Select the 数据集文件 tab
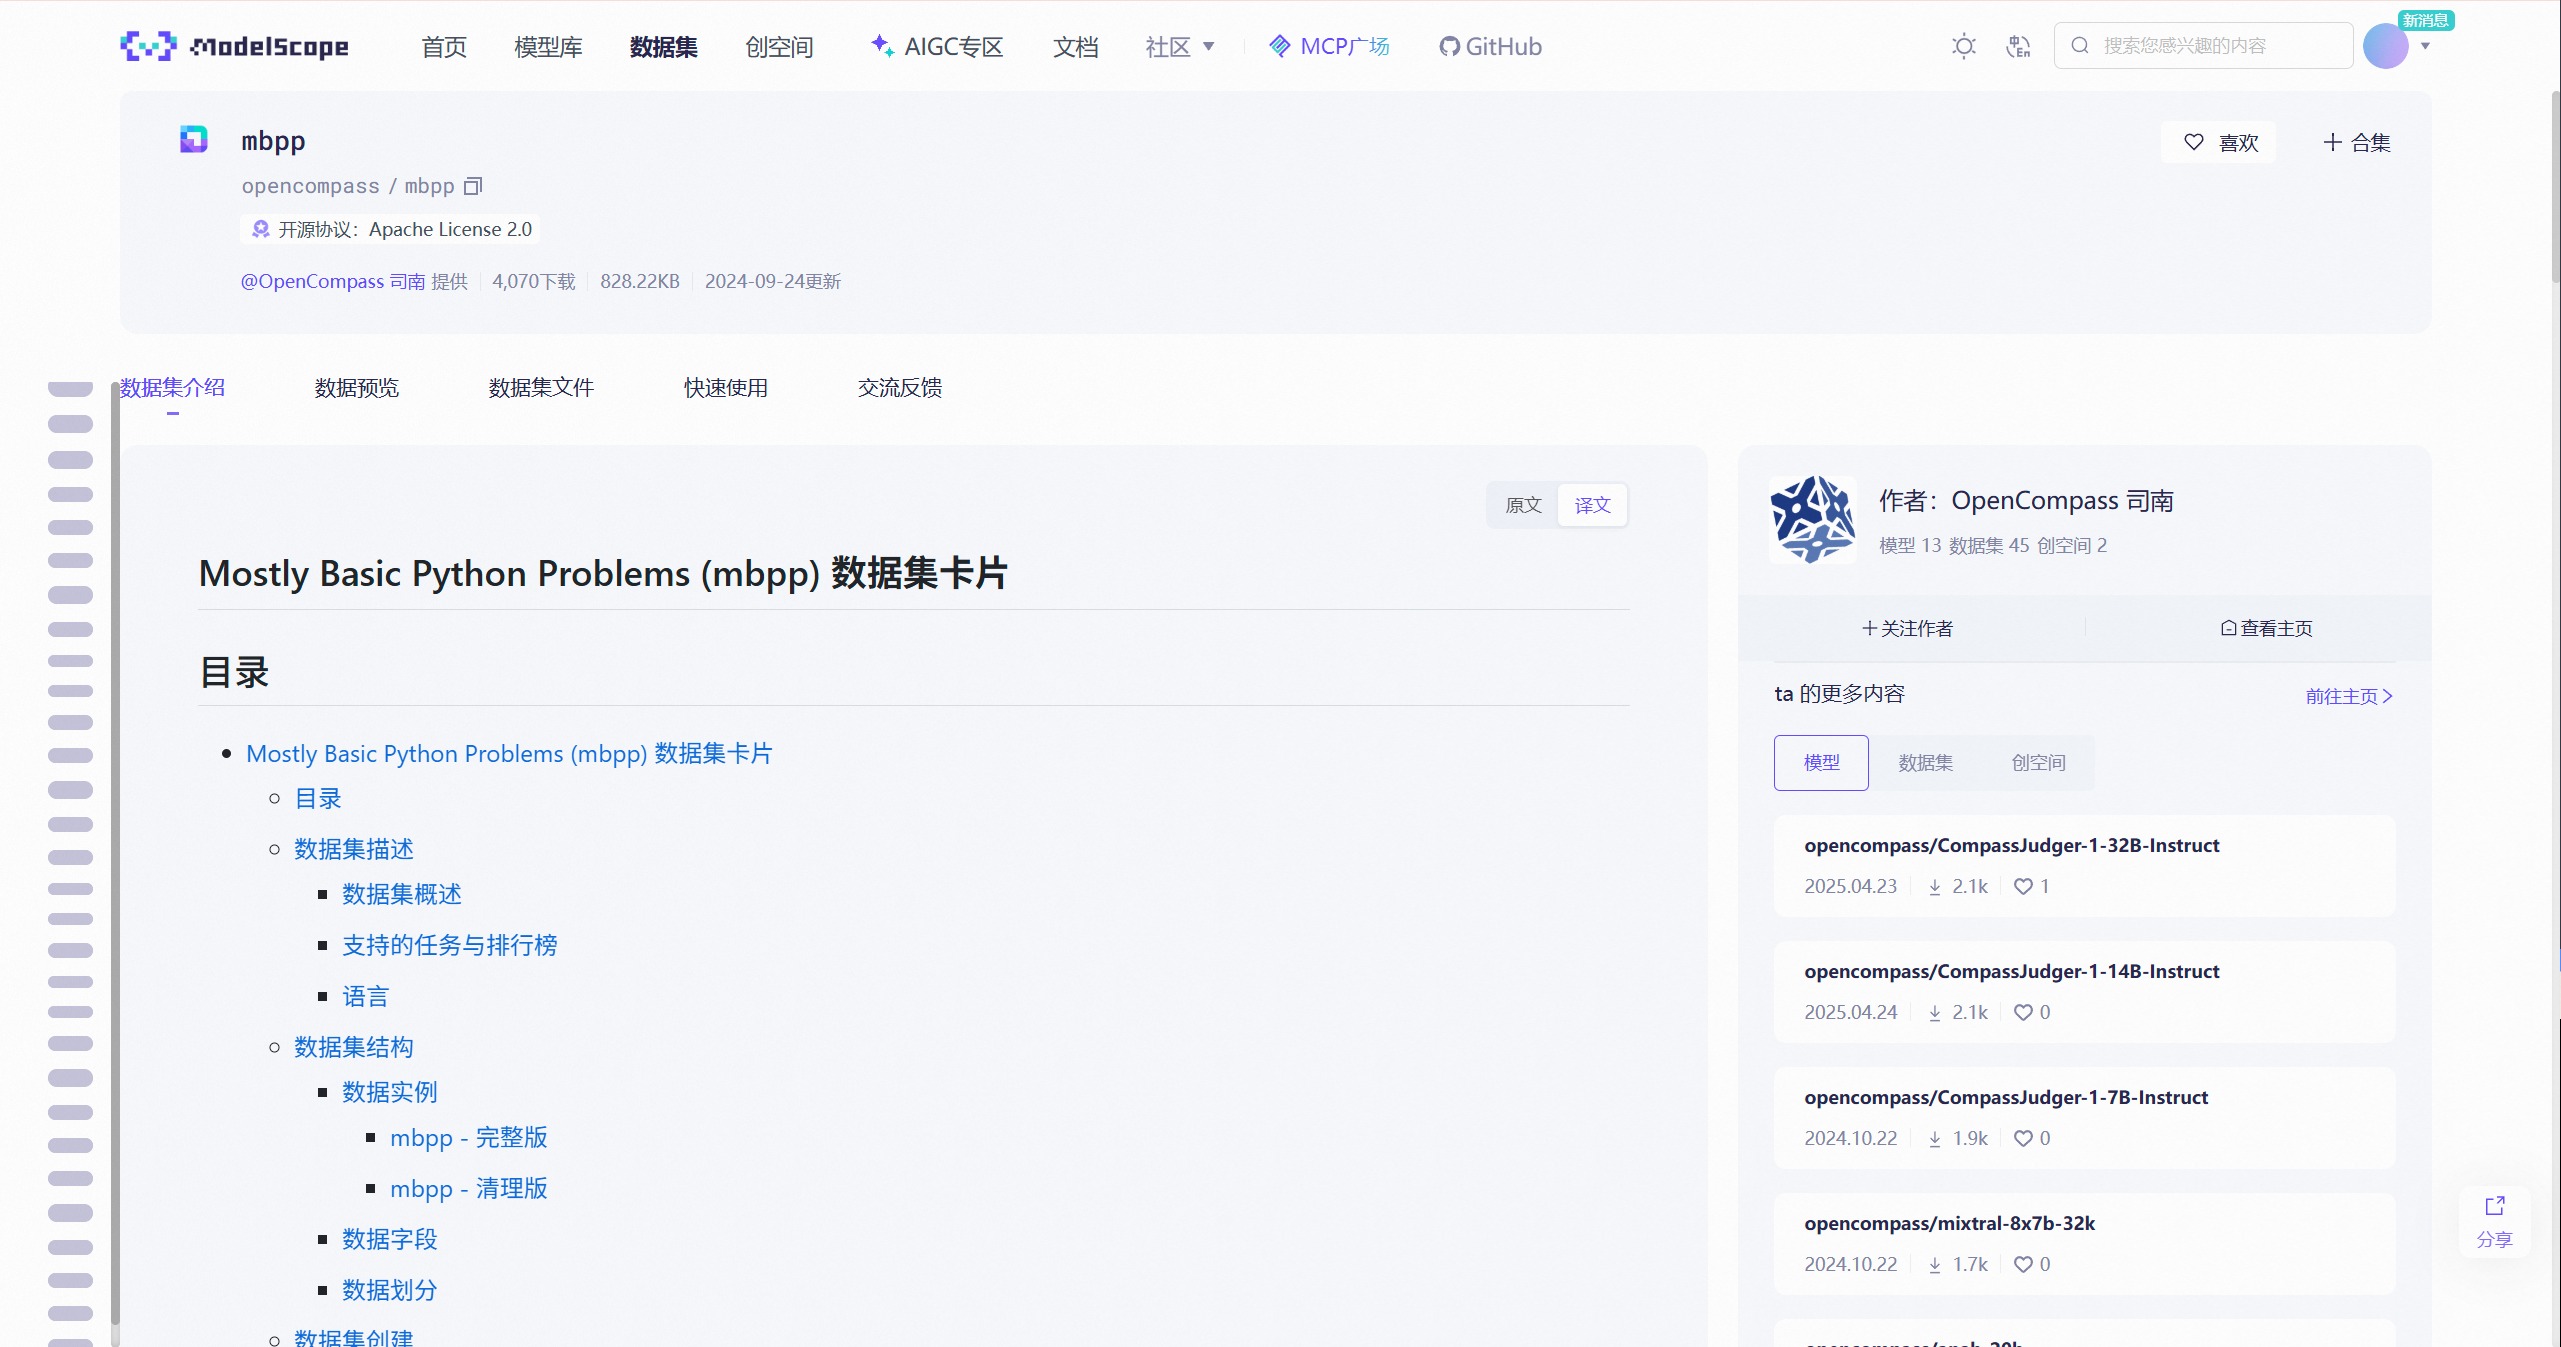This screenshot has width=2561, height=1347. click(541, 388)
